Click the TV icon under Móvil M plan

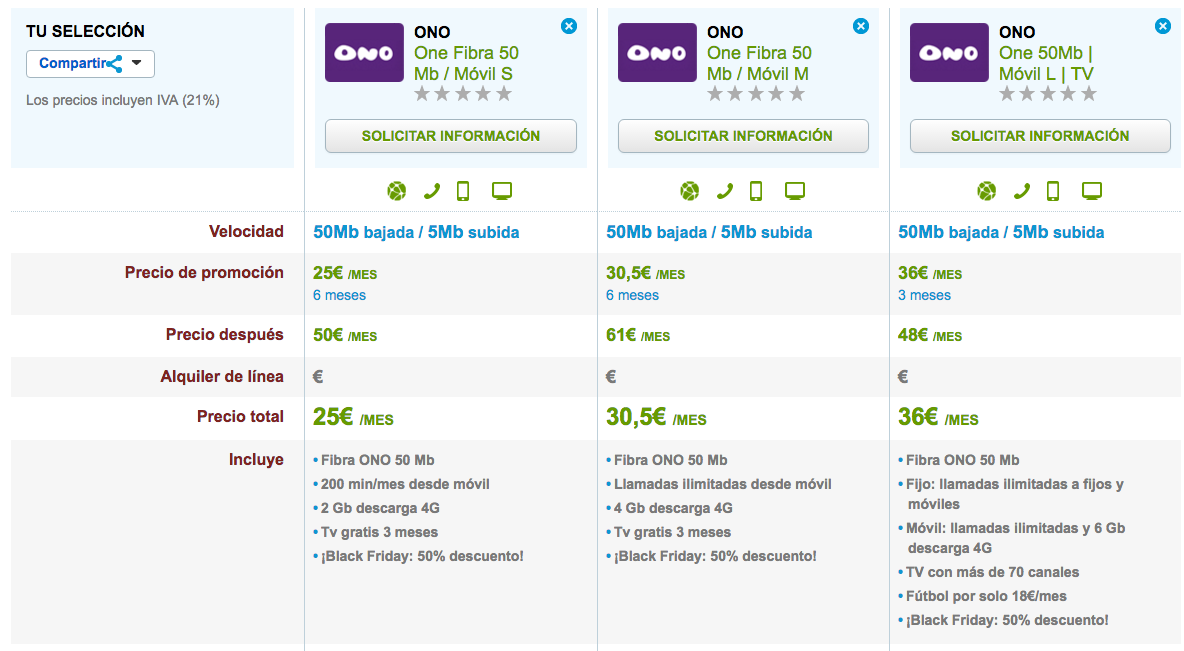coord(795,191)
